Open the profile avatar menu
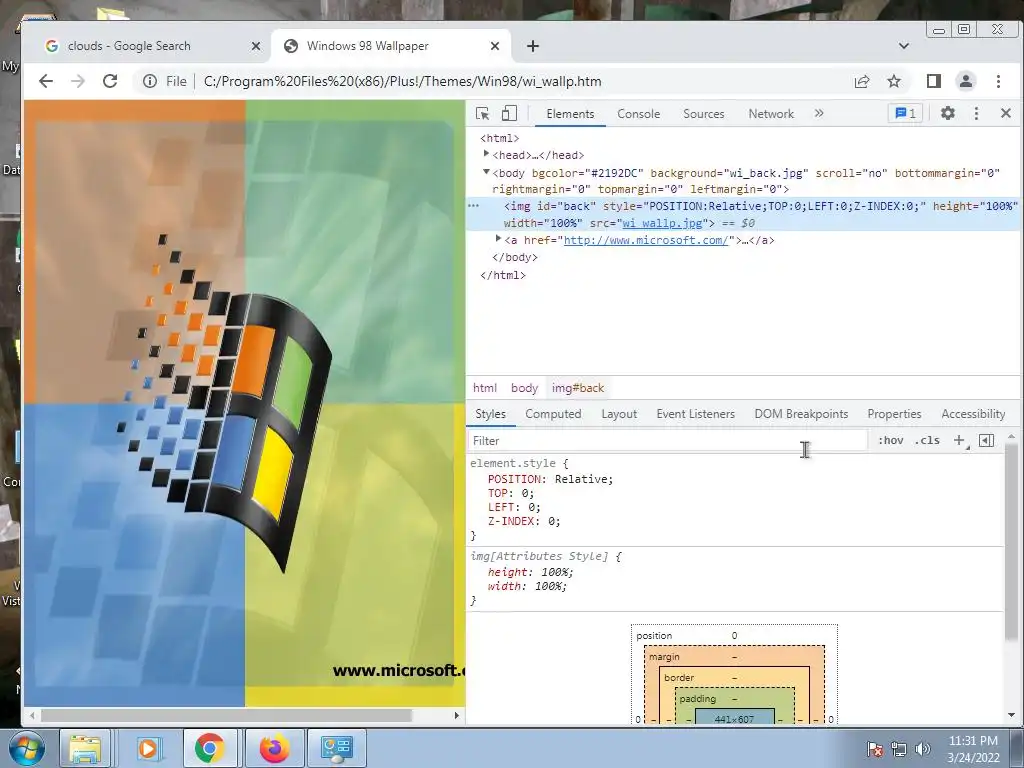This screenshot has height=768, width=1024. 965,81
